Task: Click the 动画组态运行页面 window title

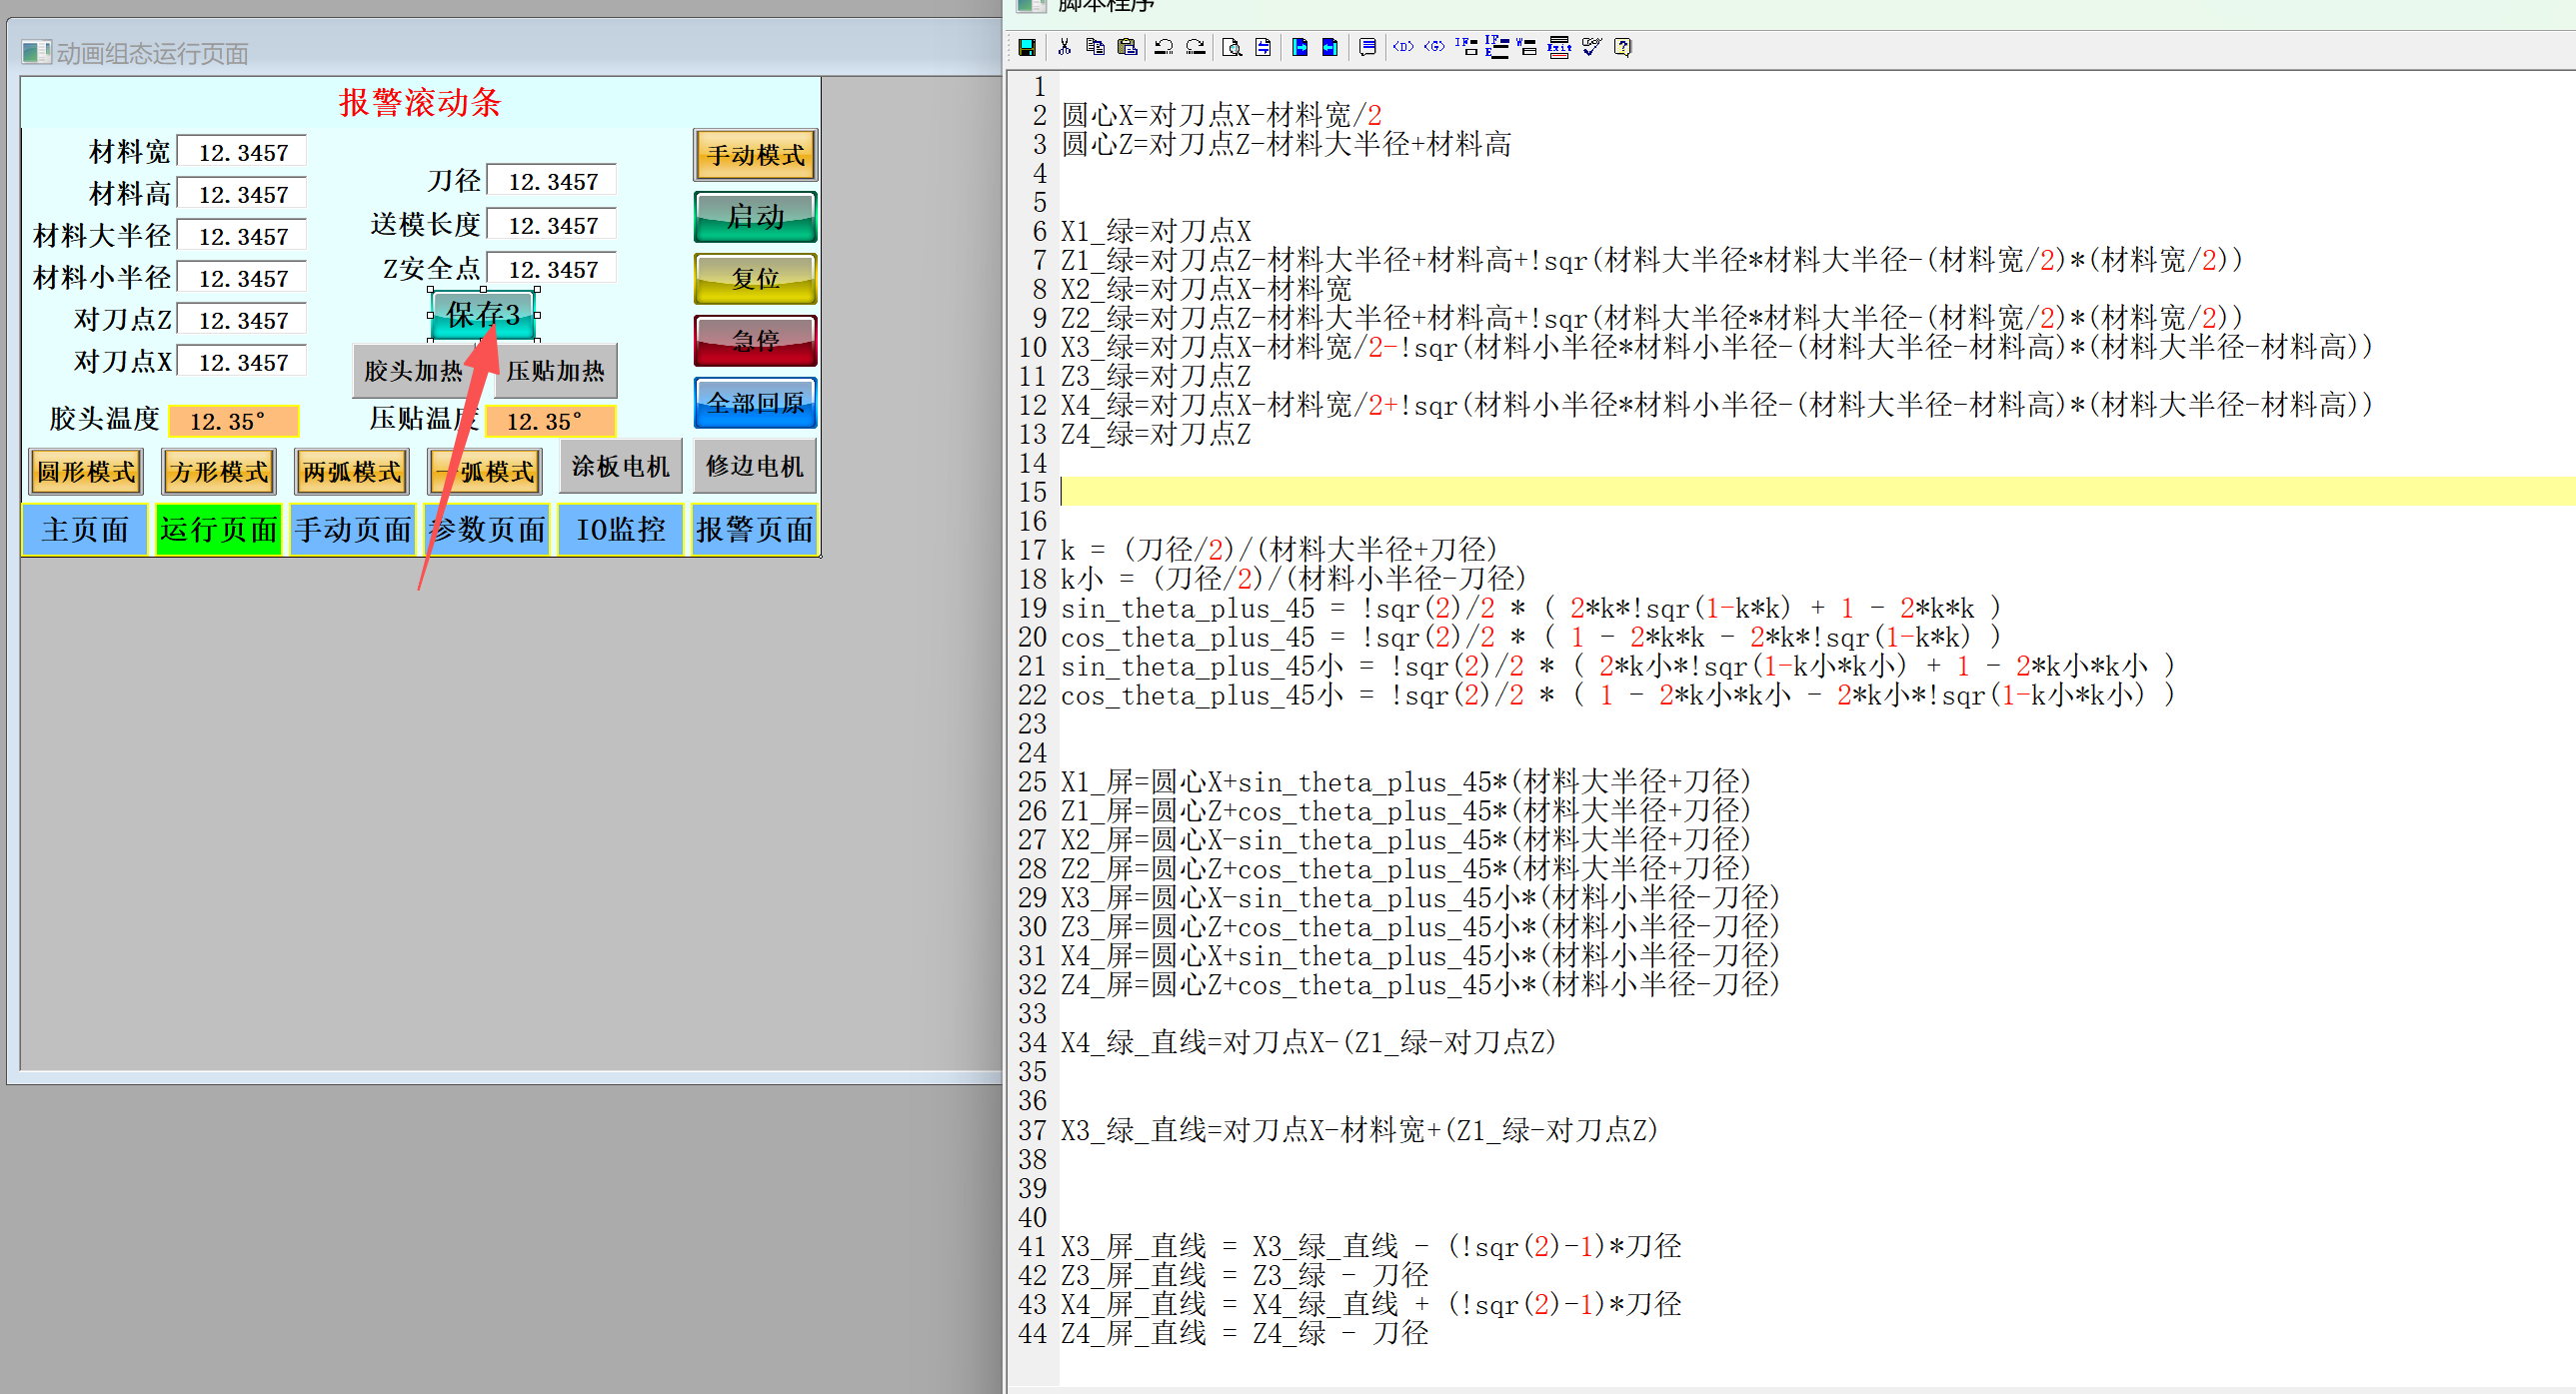Action: tap(152, 53)
